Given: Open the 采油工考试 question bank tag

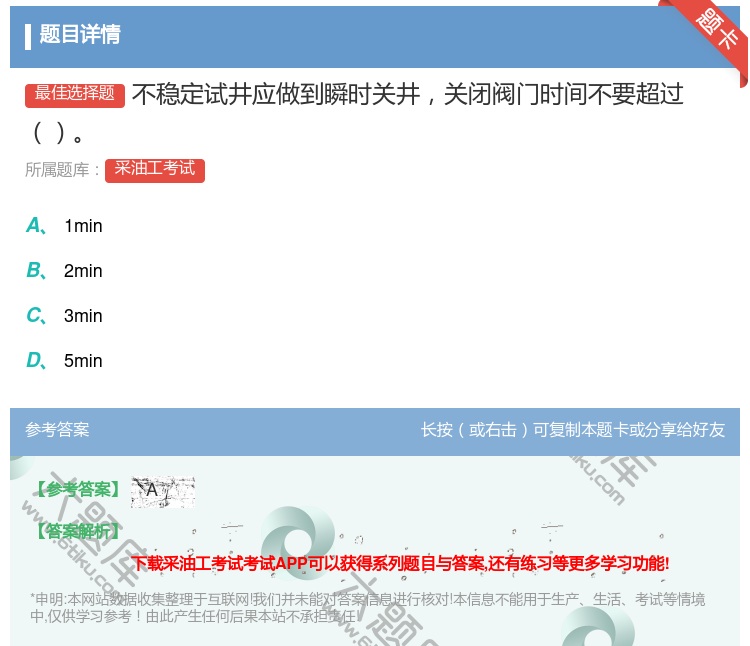Looking at the screenshot, I should [155, 170].
